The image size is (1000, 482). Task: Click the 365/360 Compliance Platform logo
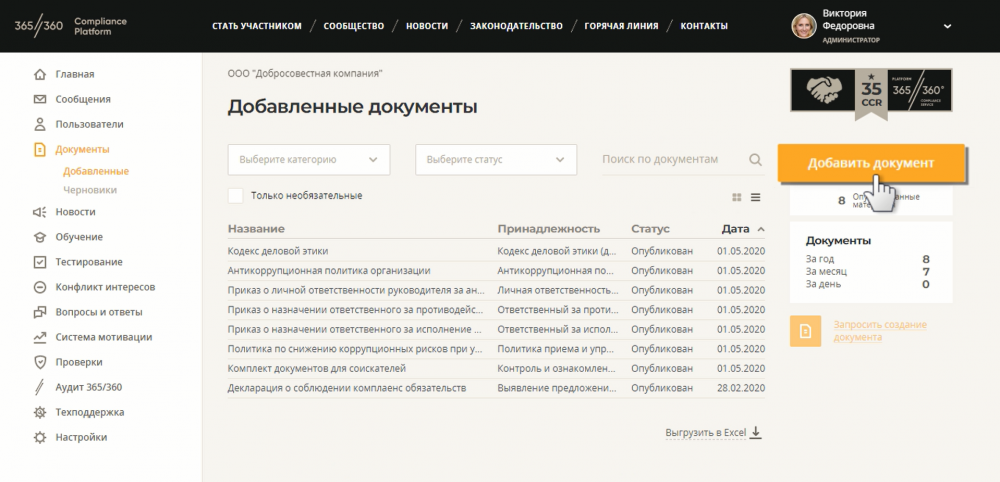71,26
